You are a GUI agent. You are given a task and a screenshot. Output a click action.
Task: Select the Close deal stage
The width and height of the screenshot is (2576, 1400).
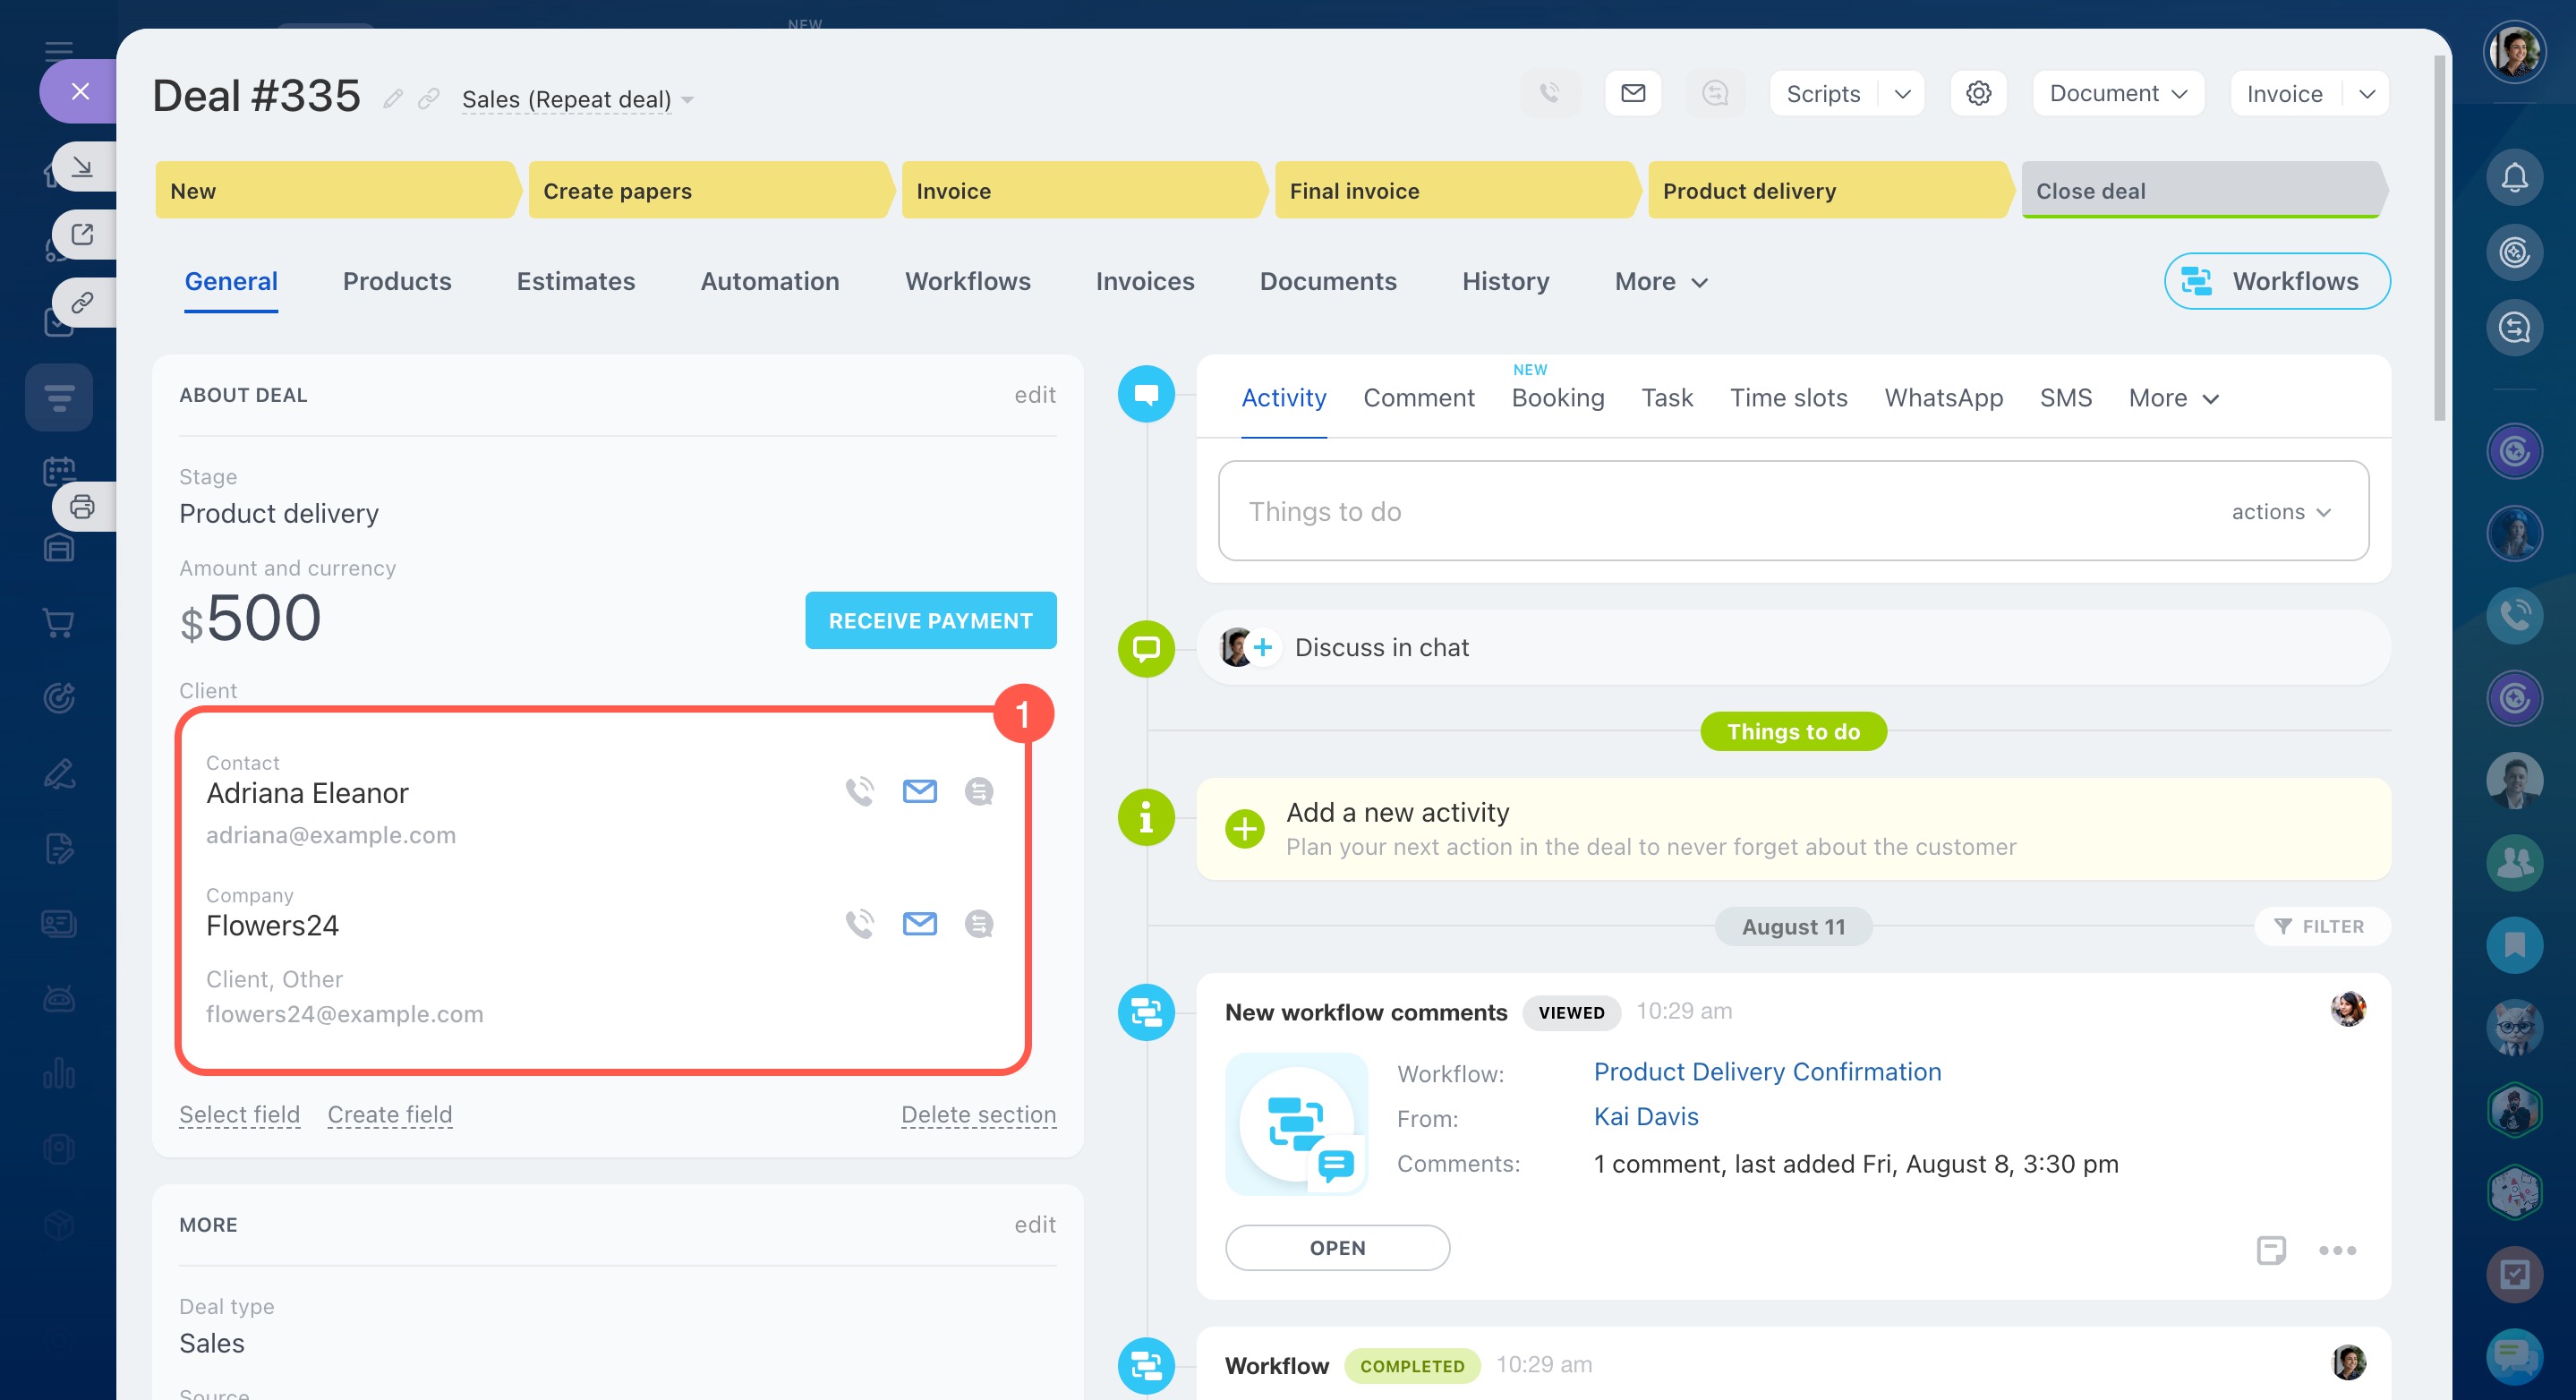(x=2200, y=190)
